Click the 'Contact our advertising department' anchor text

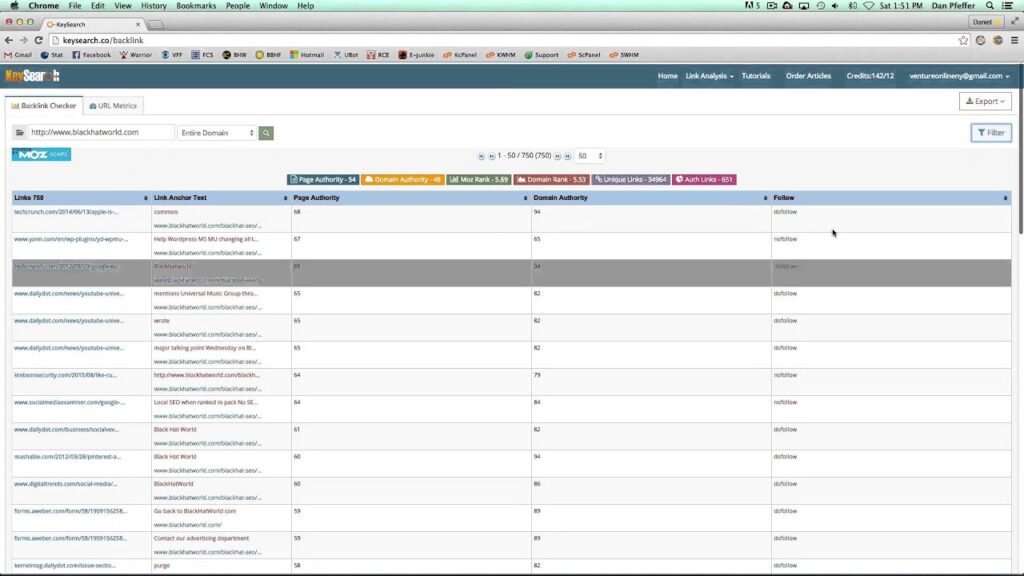[x=201, y=538]
